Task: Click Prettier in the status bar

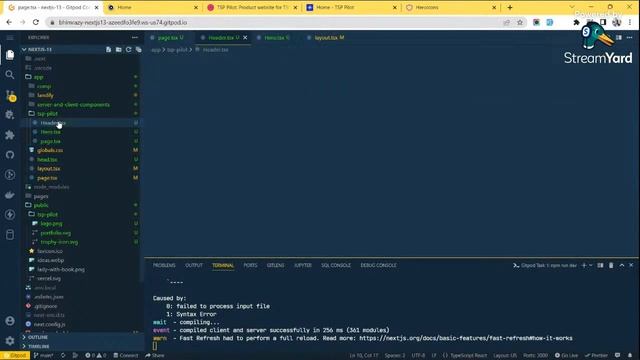Action: click(596, 356)
